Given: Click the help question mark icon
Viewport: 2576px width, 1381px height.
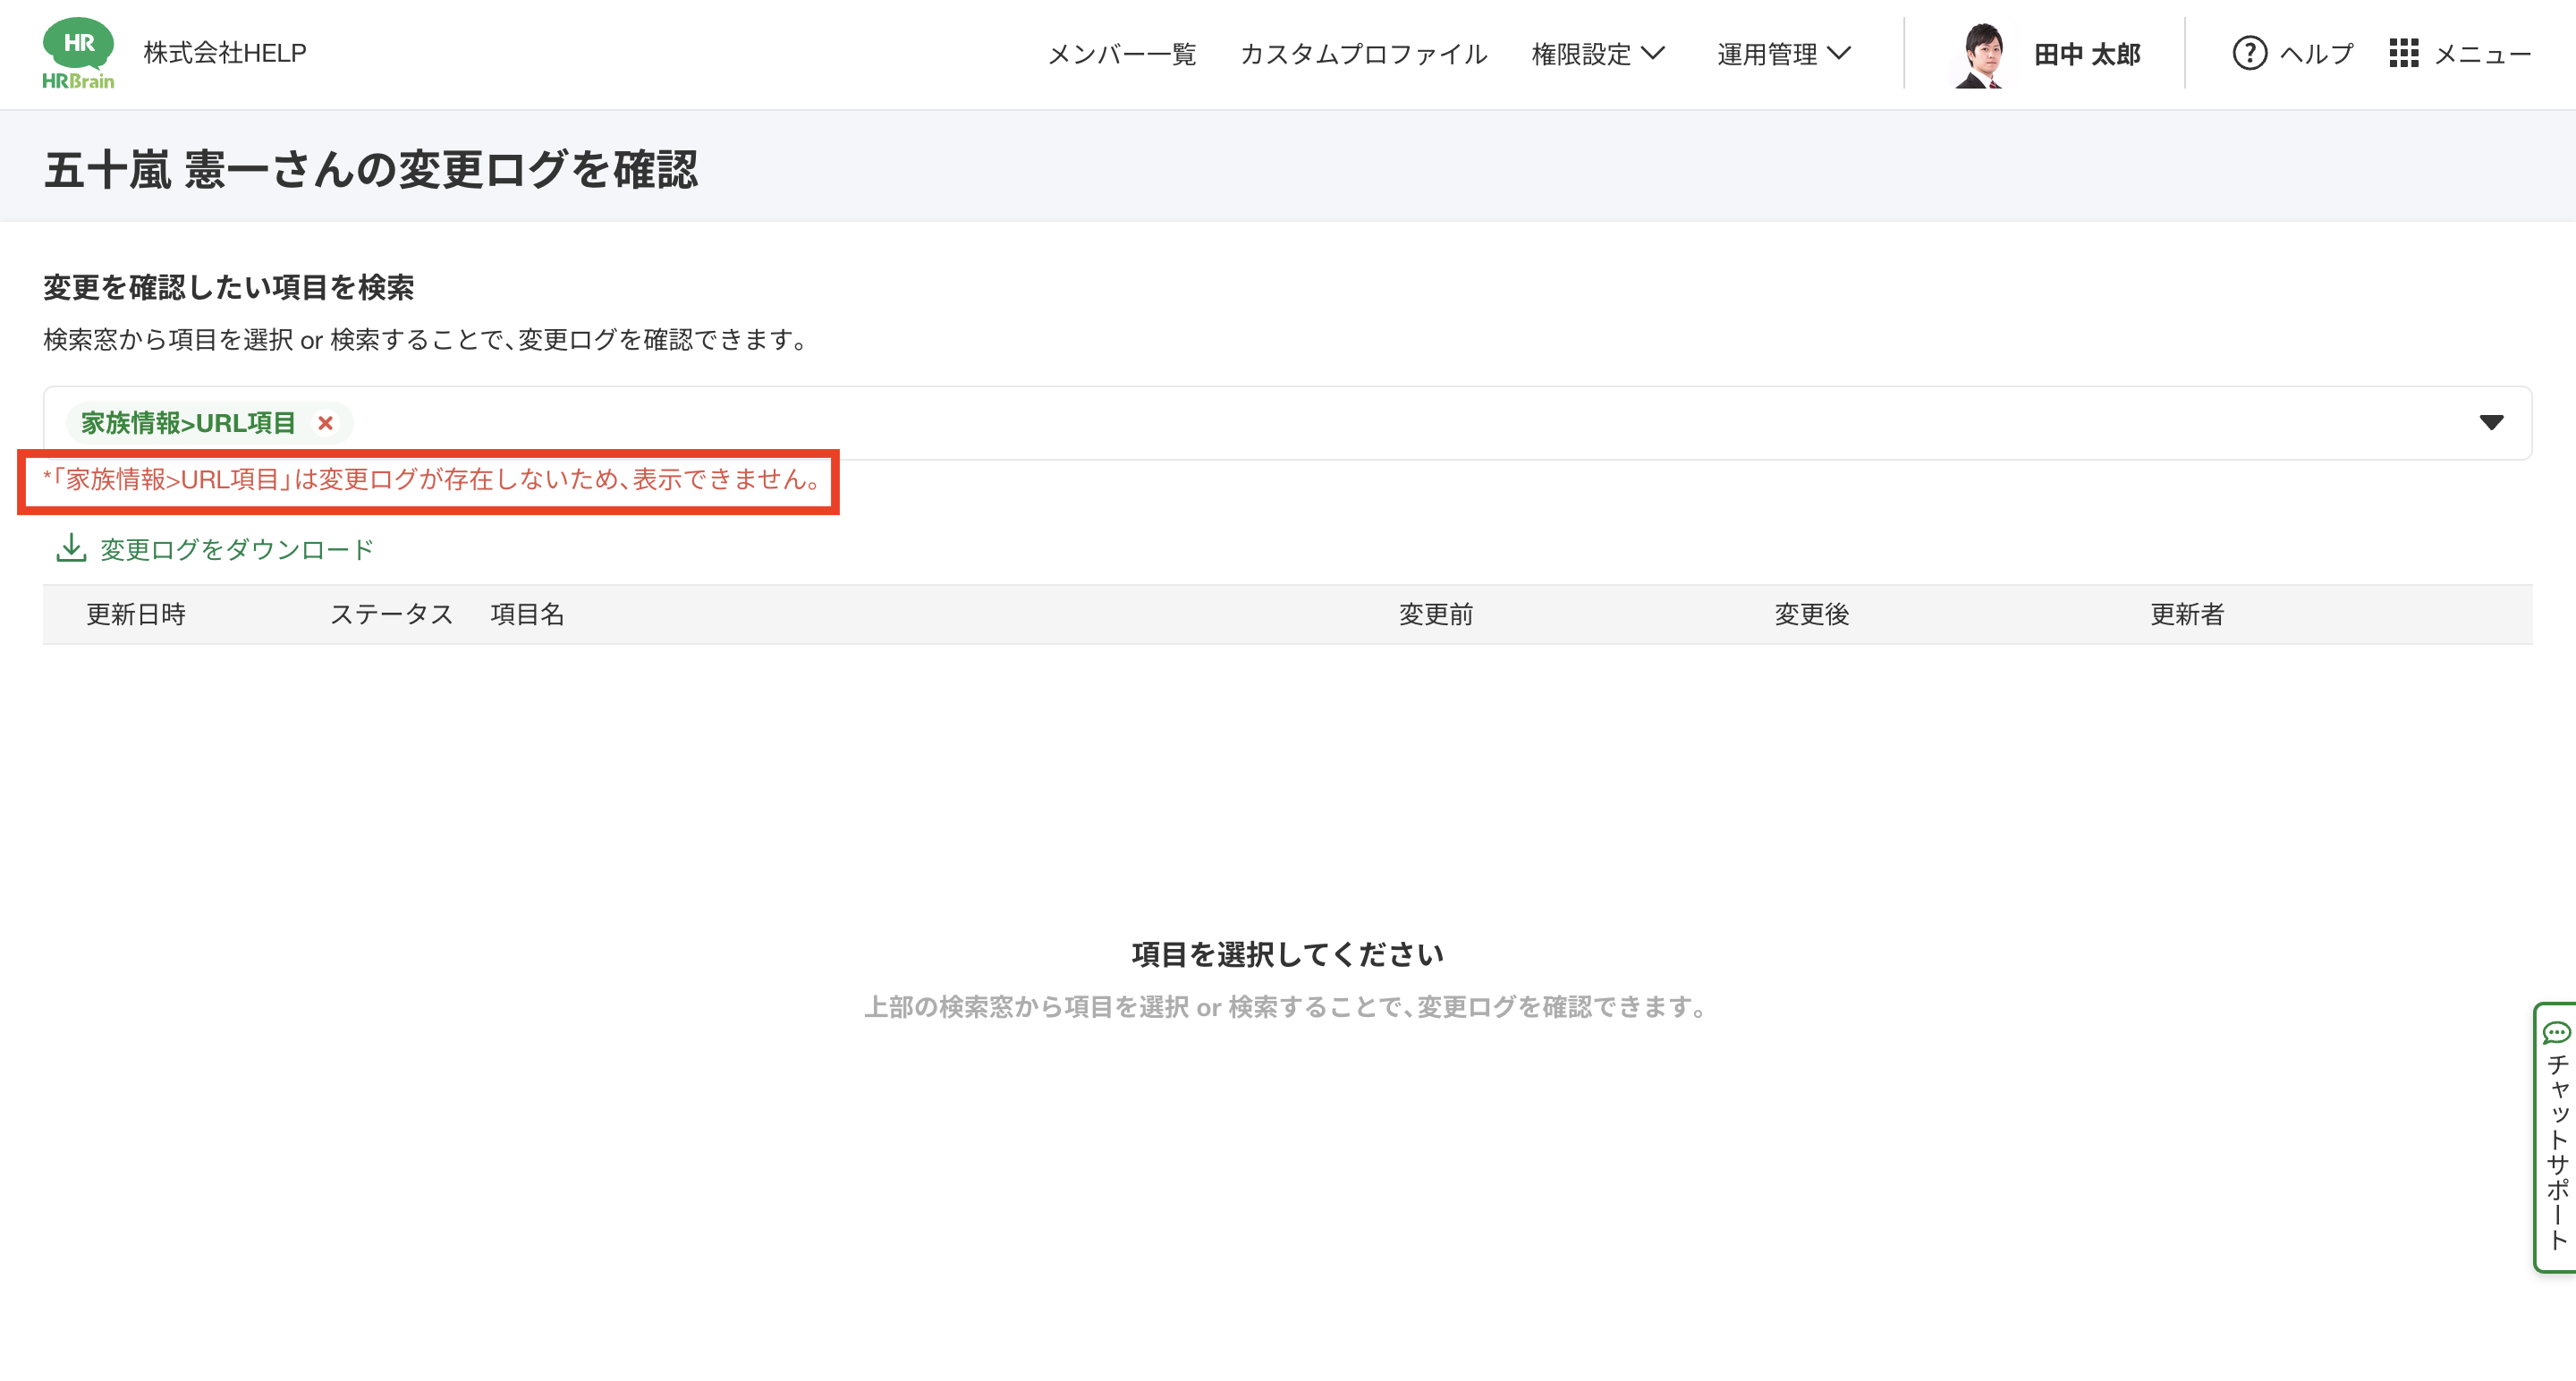Looking at the screenshot, I should [x=2249, y=53].
